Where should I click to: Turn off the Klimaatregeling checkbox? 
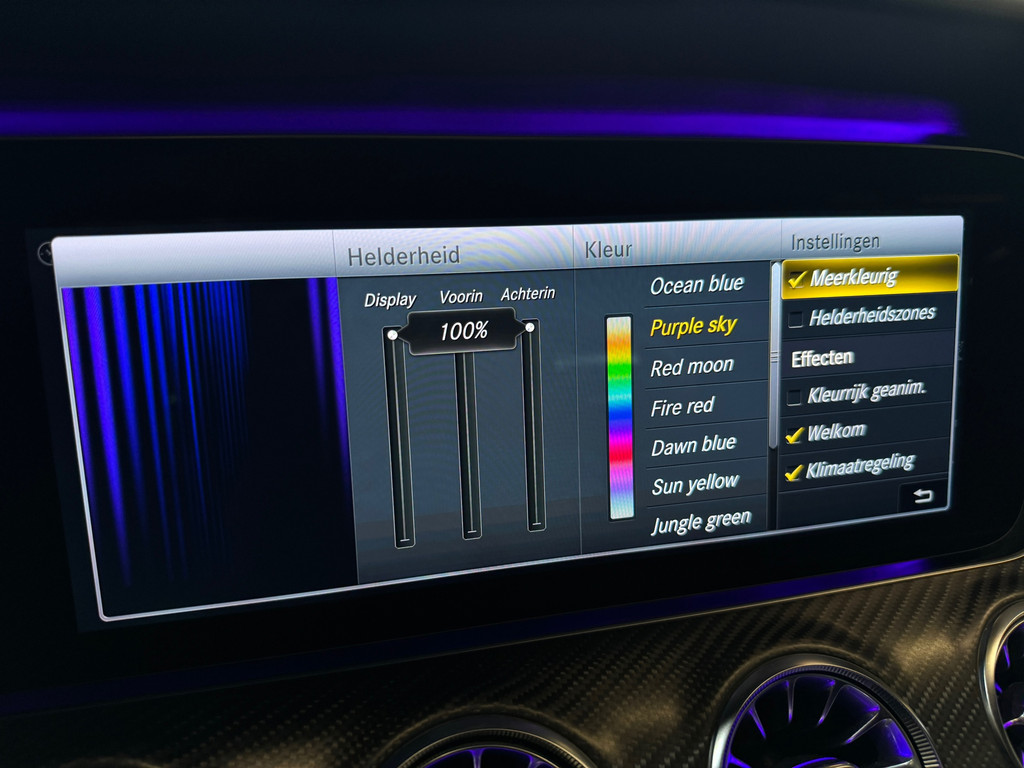click(794, 472)
